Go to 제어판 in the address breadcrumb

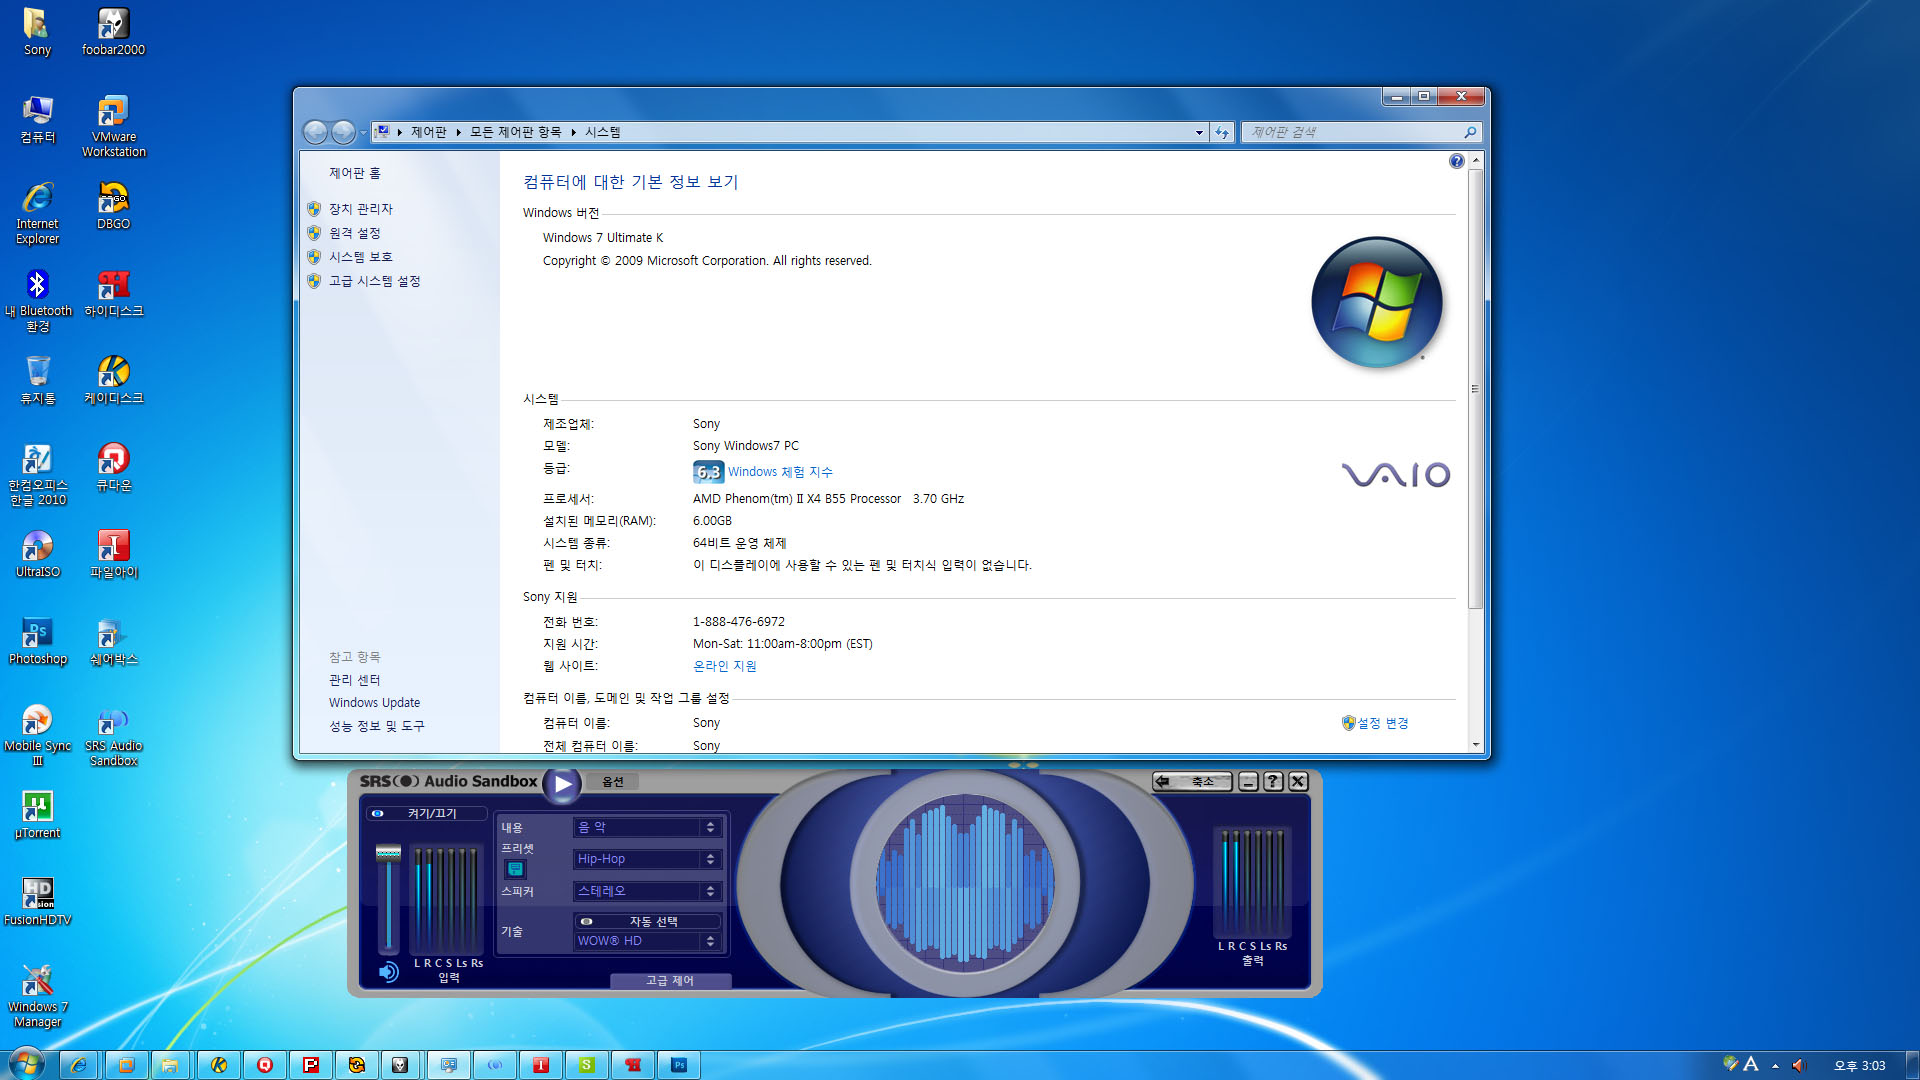(429, 132)
